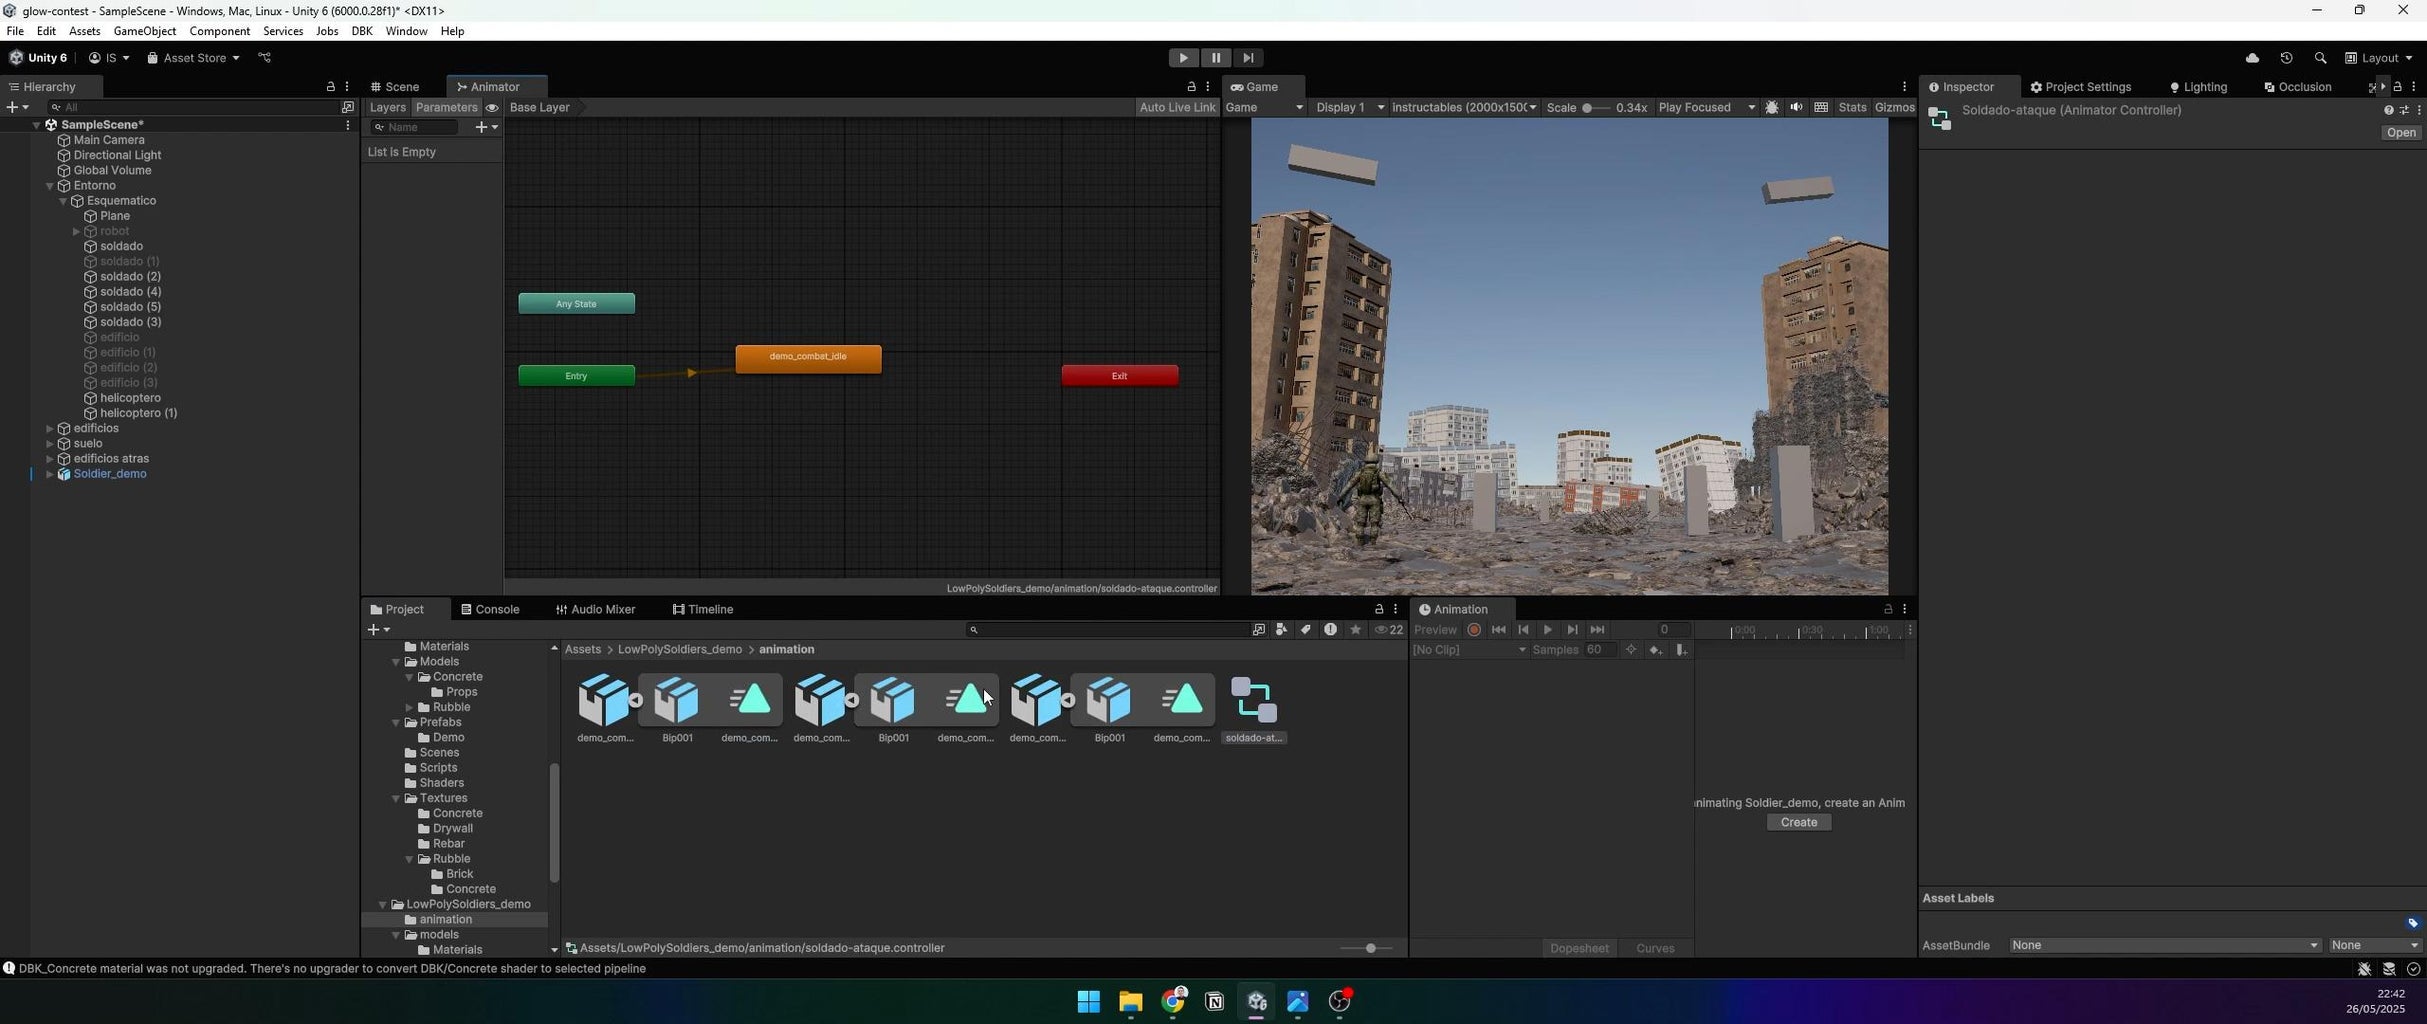Toggle Auto Live Link in Animator
The image size is (2427, 1024).
pos(1177,107)
